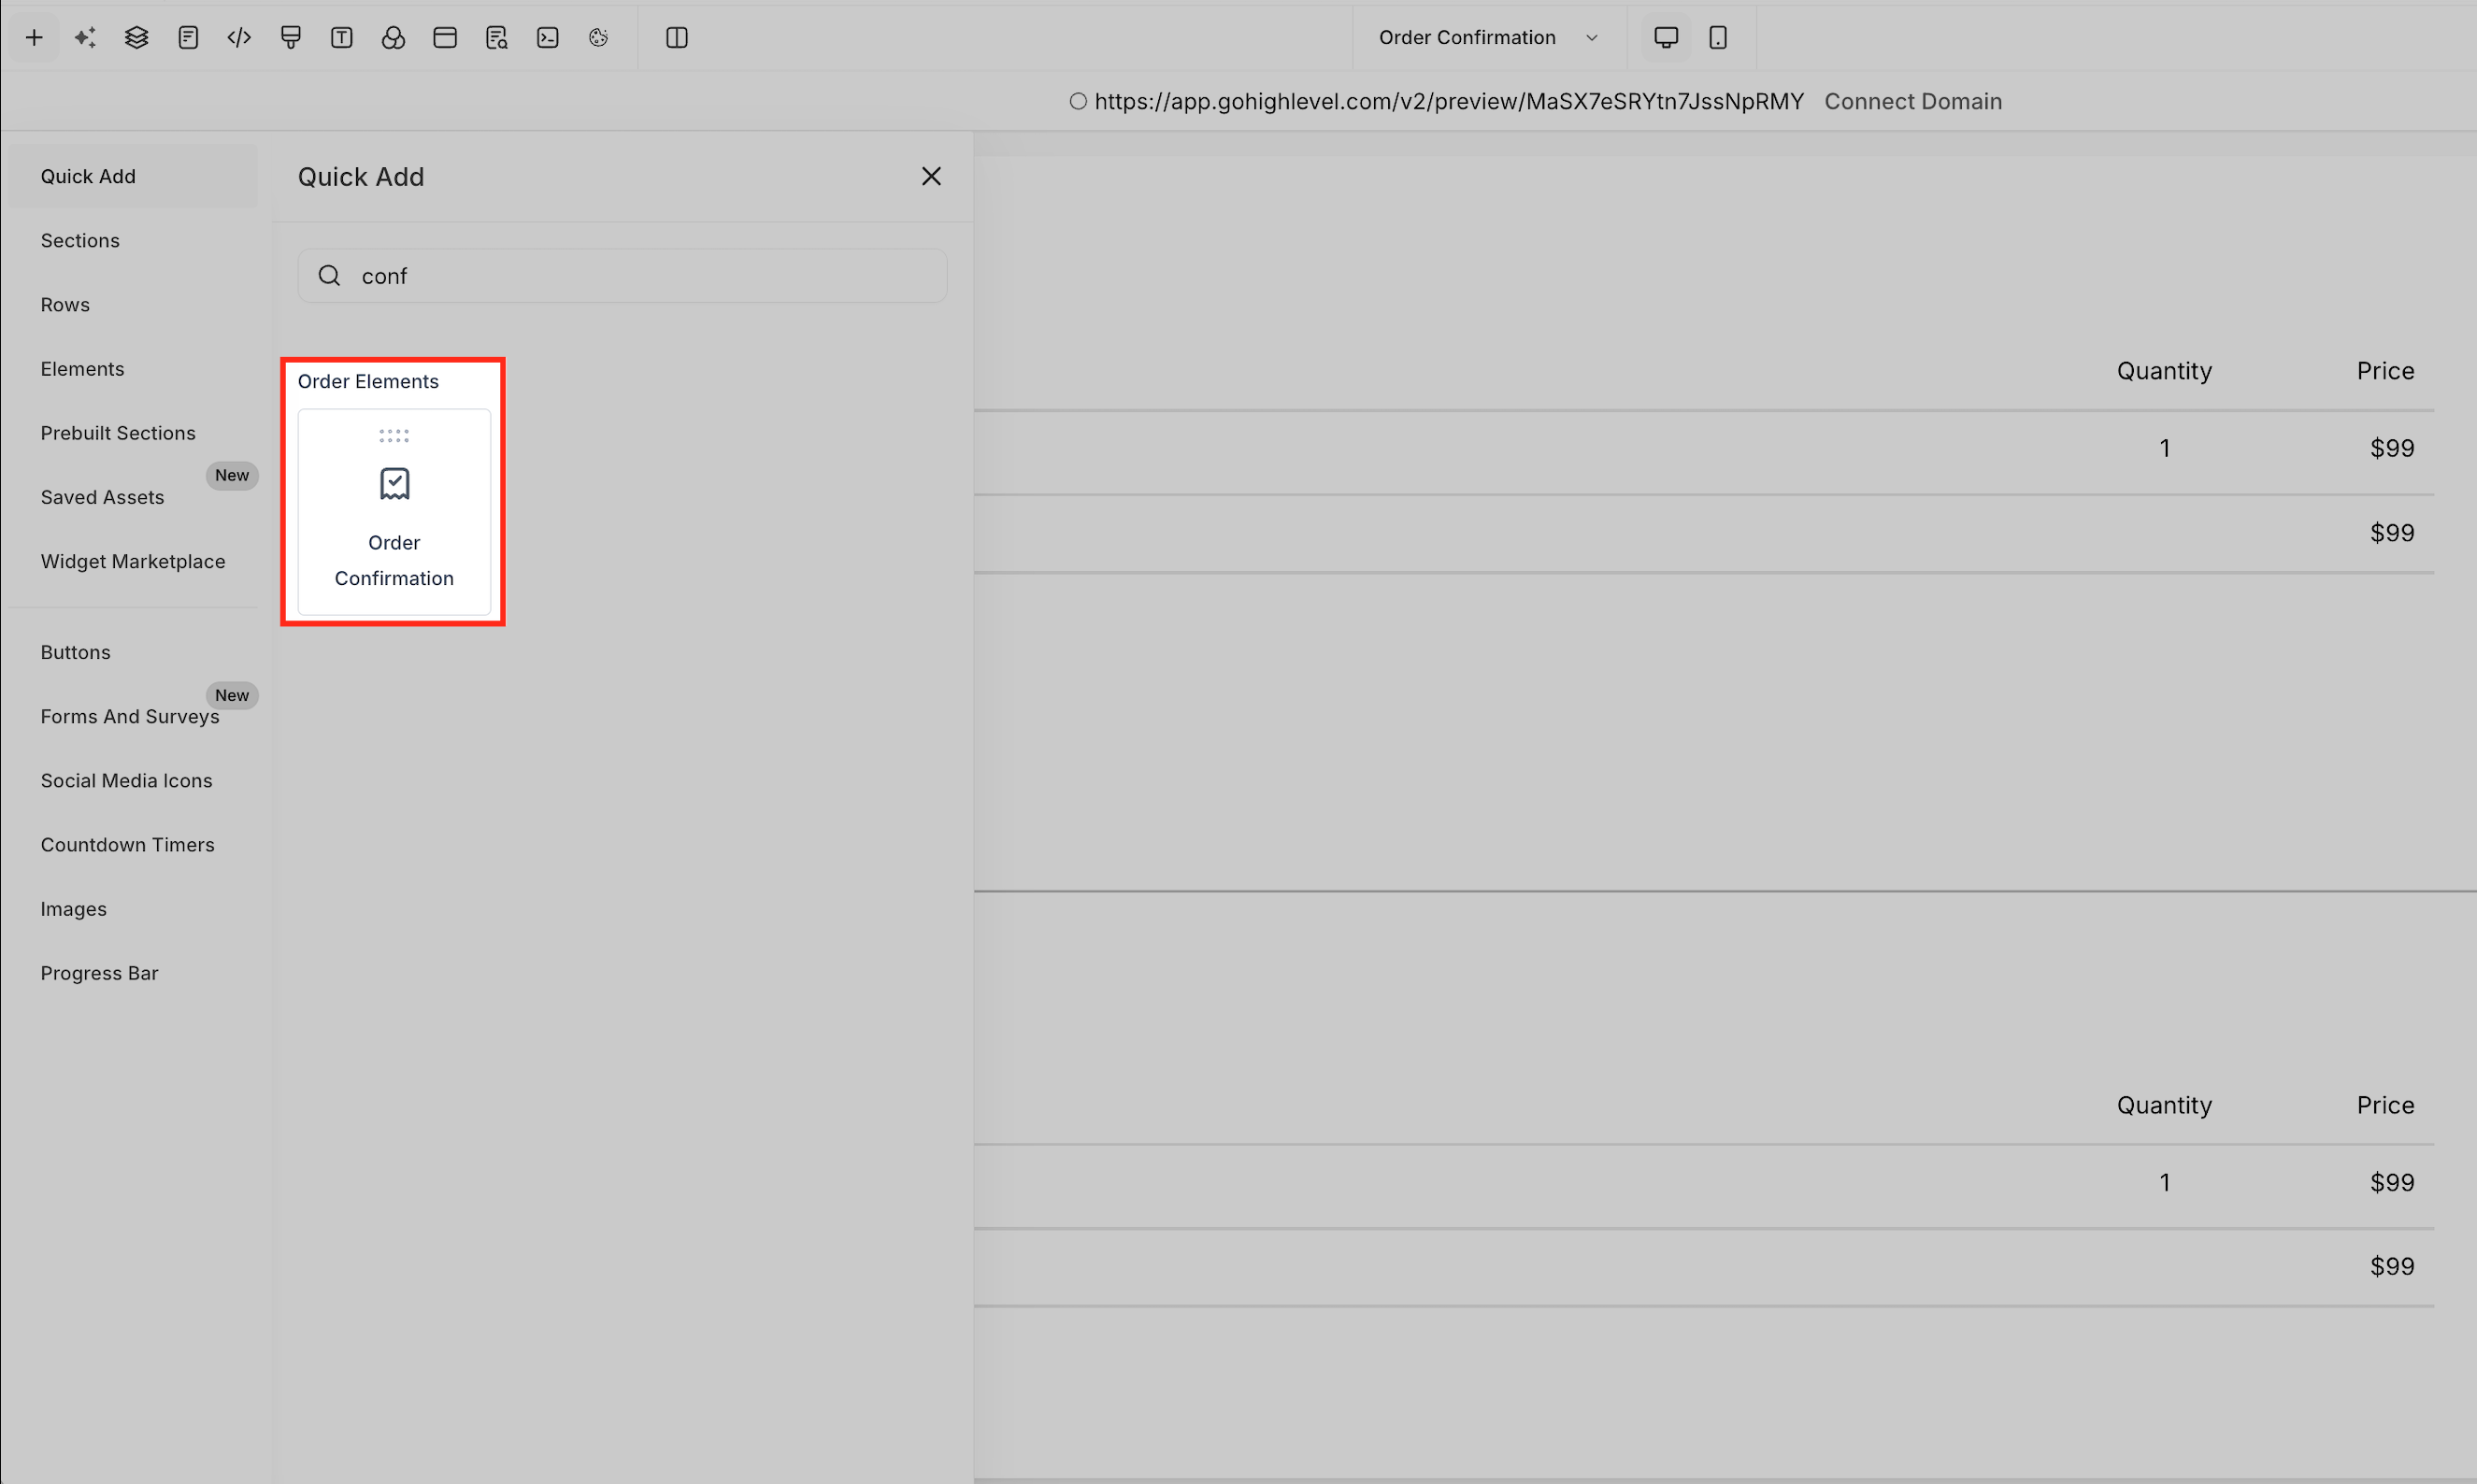This screenshot has height=1484, width=2477.
Task: Open the AI sparkles tool
Action: point(86,38)
